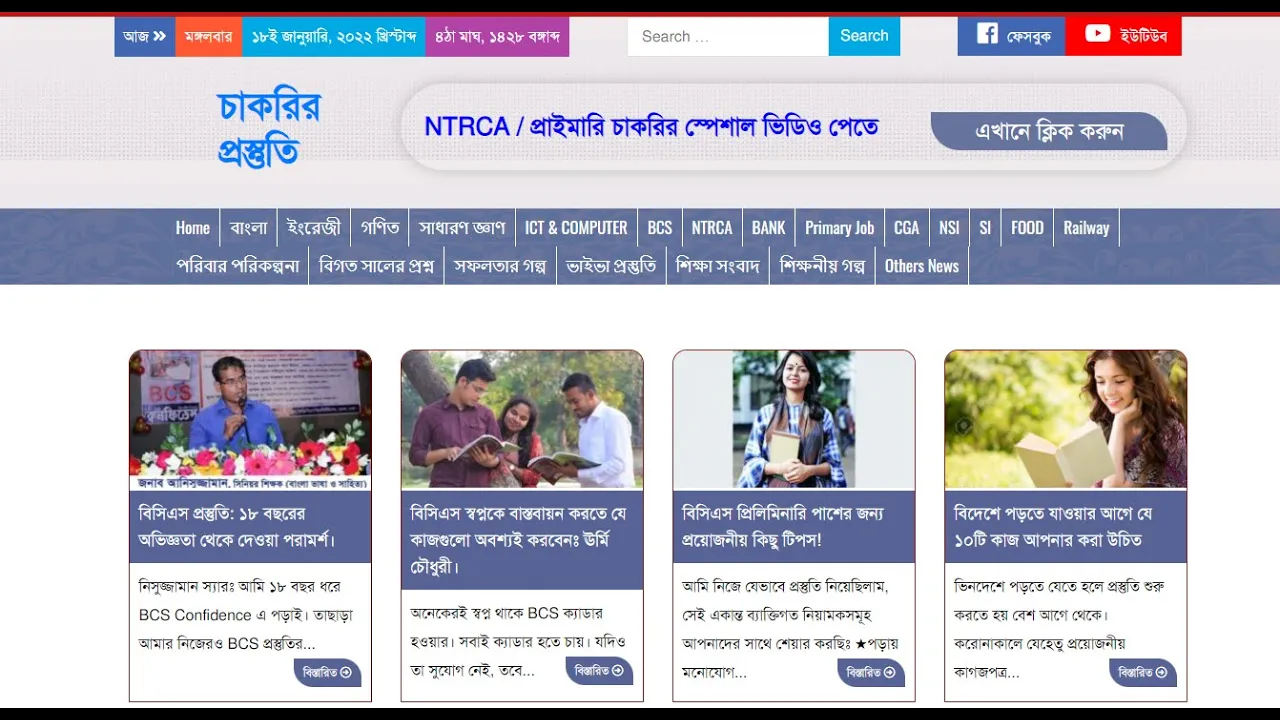Open the ICT & COMPUTER menu
The image size is (1280, 720).
(576, 228)
